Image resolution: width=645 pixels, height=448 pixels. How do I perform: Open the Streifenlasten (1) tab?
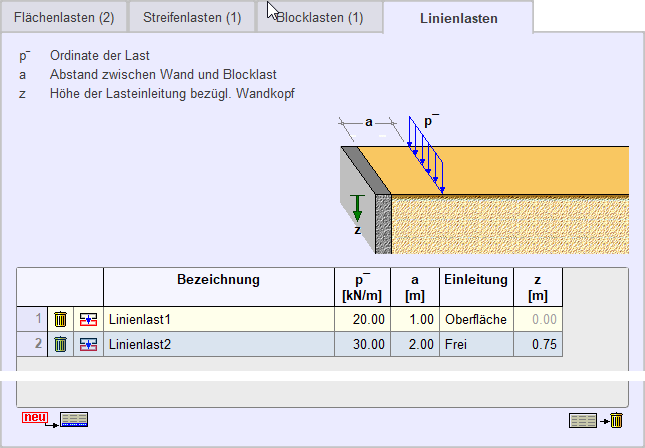pyautogui.click(x=191, y=19)
